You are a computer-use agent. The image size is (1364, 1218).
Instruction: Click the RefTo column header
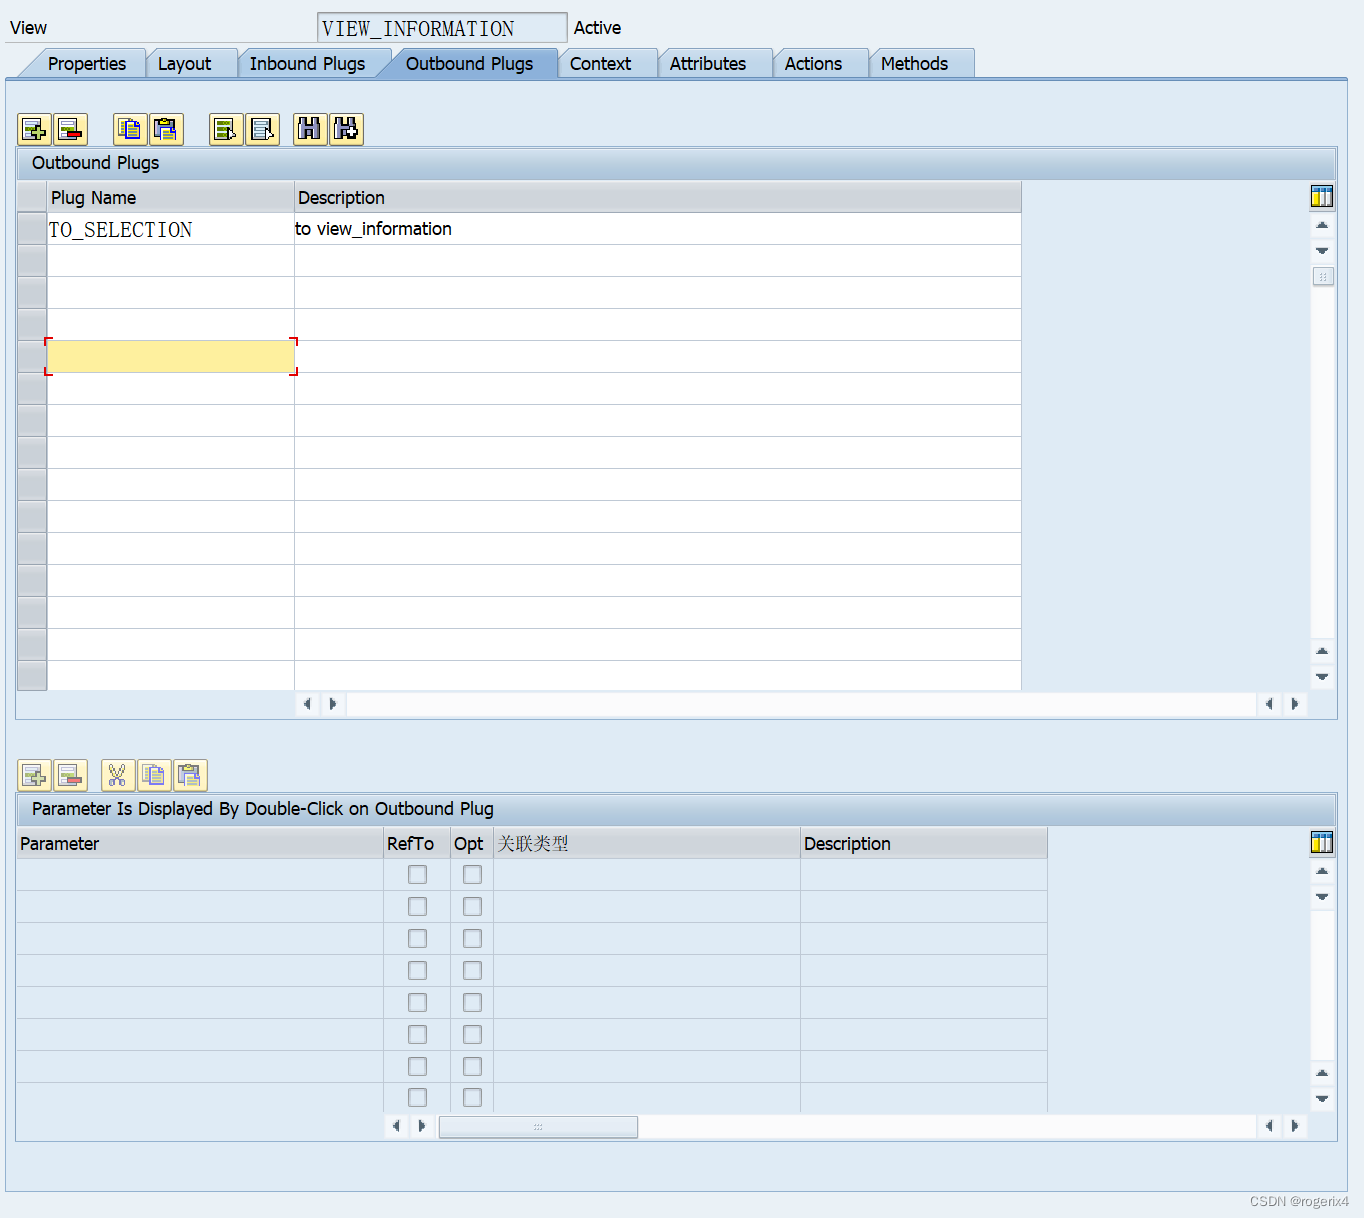(417, 844)
